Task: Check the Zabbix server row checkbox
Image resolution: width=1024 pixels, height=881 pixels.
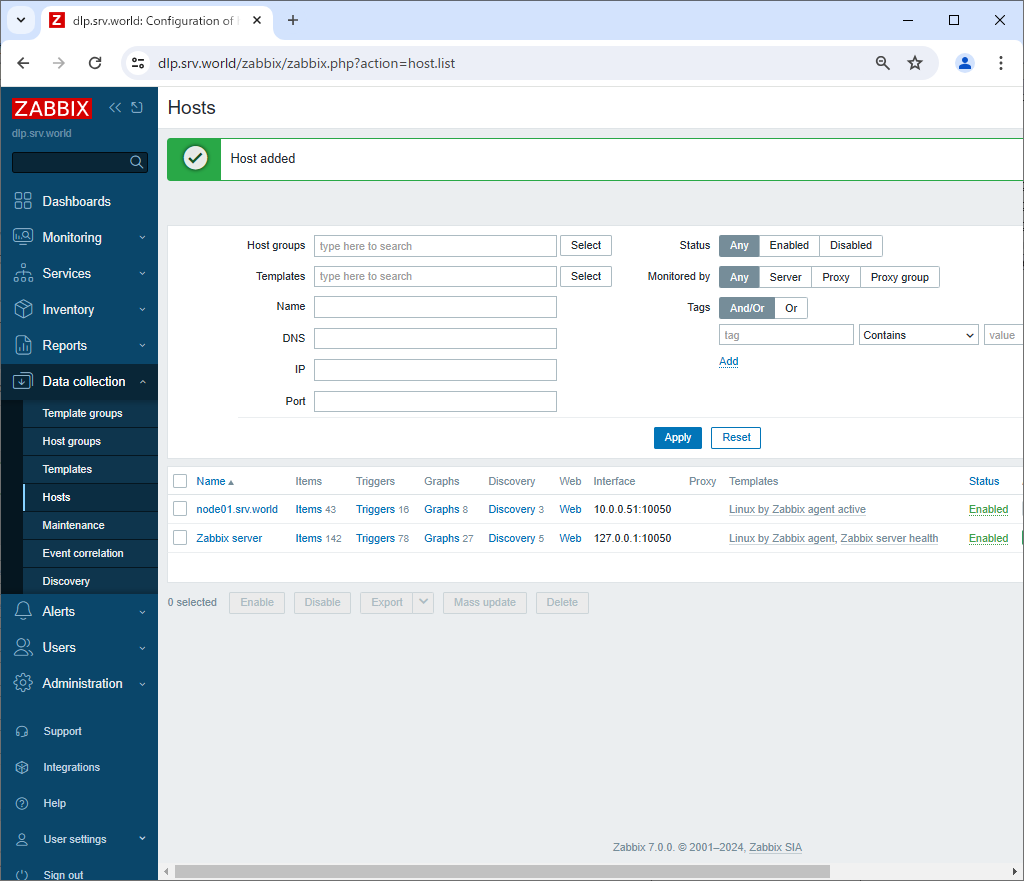Action: click(180, 537)
